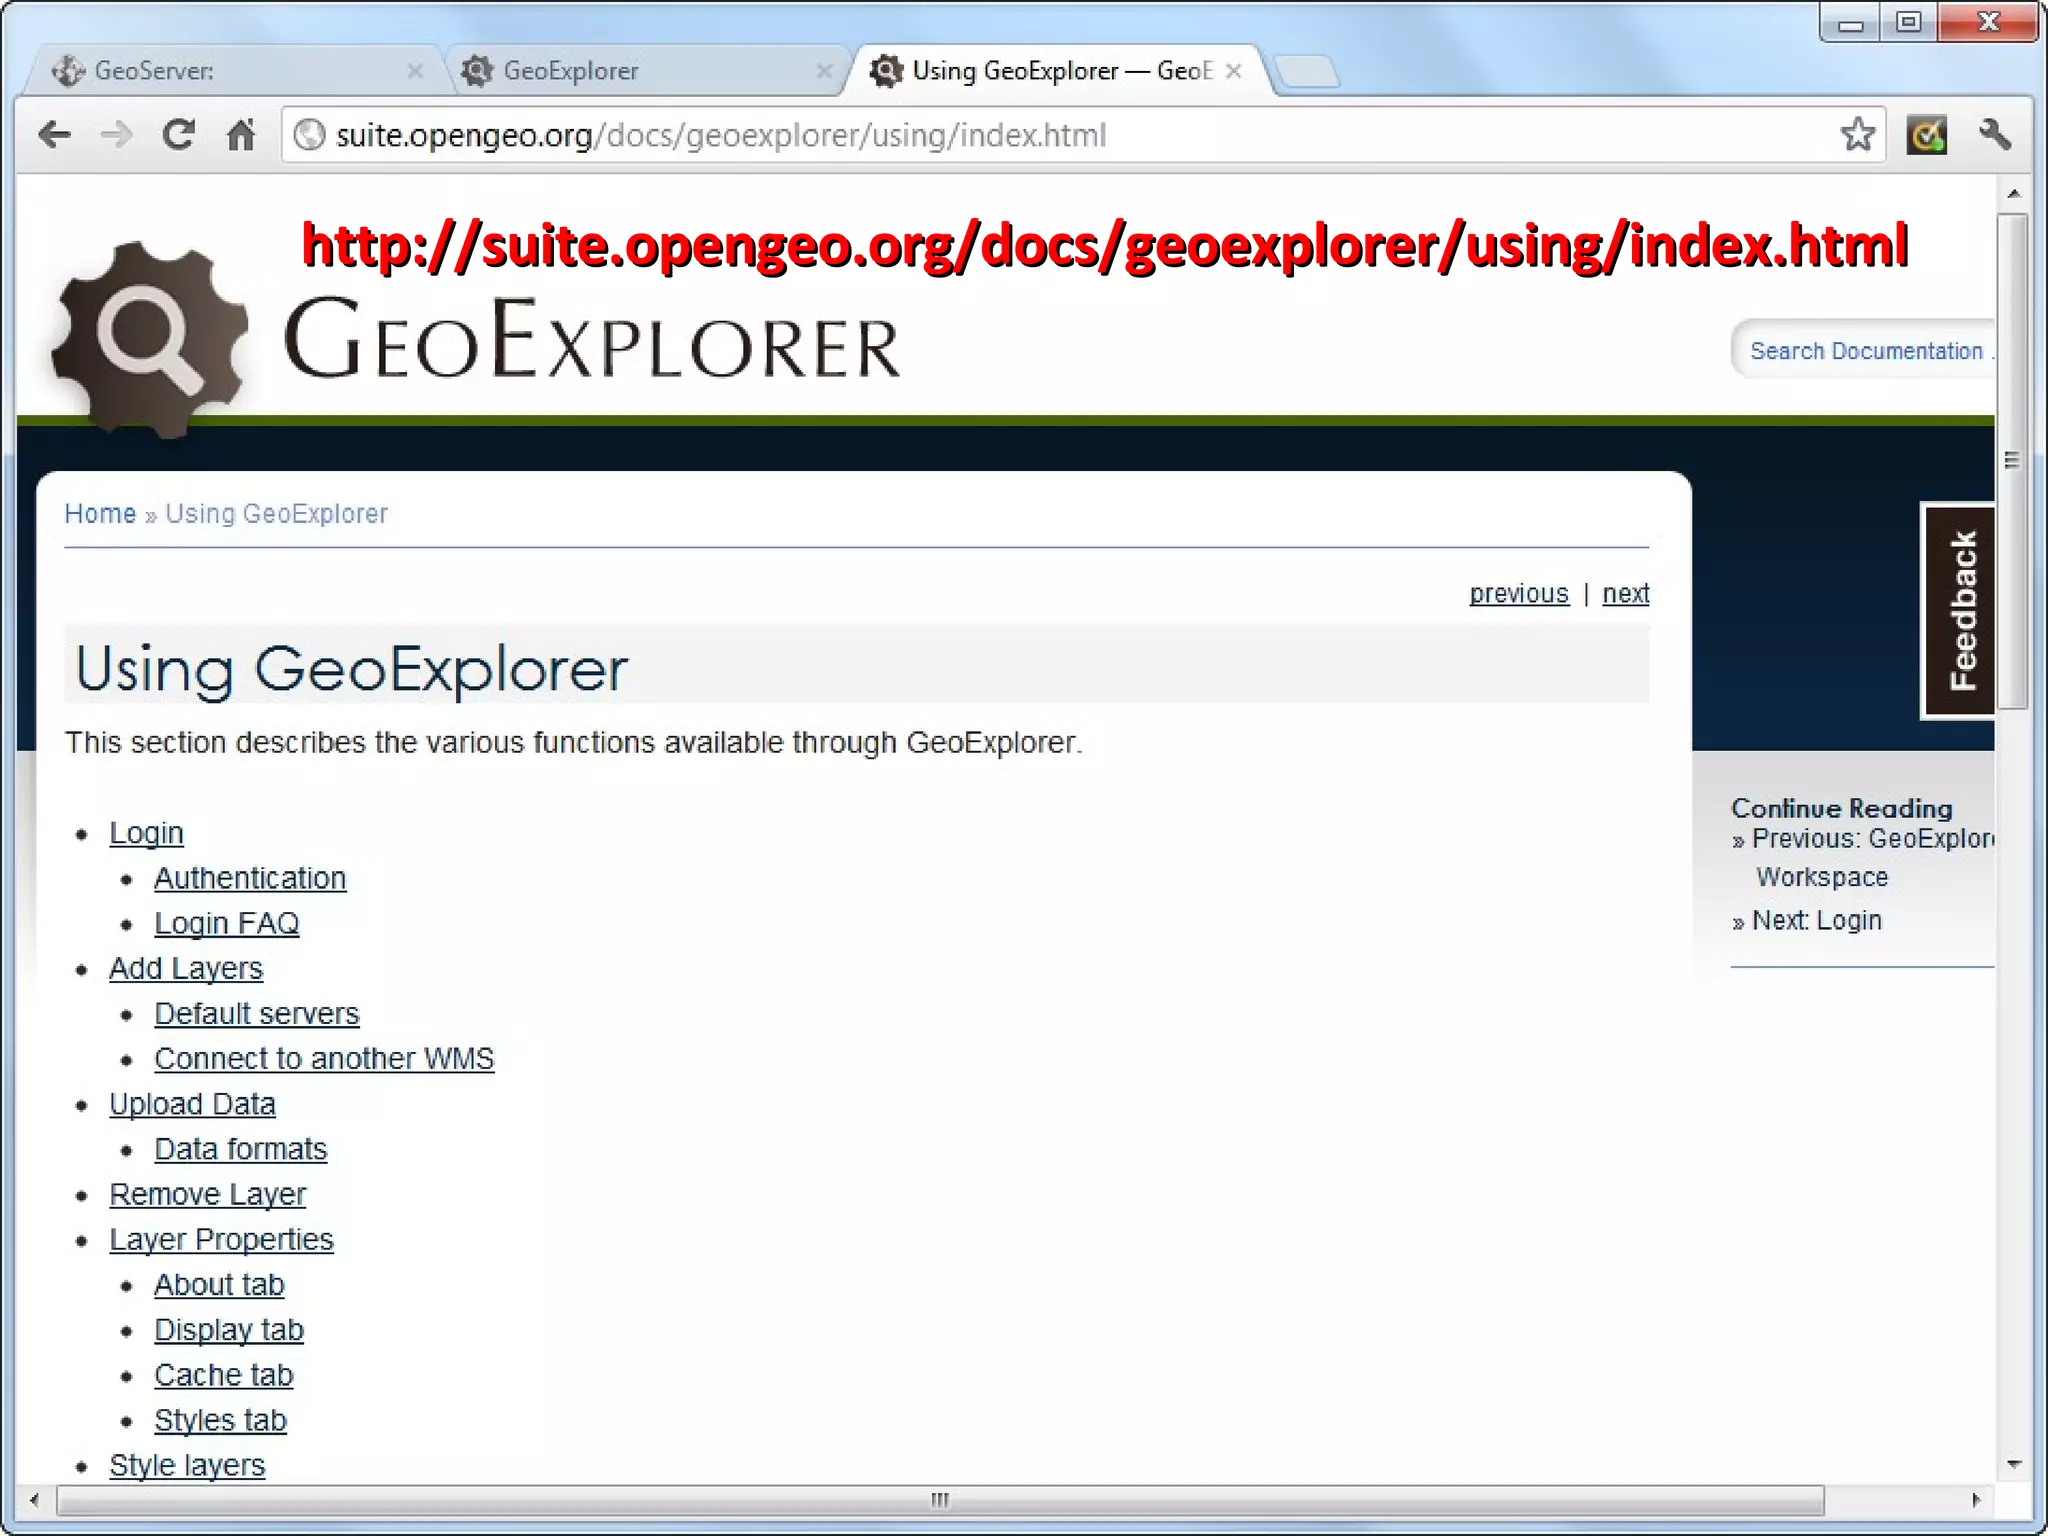Click the Search Documentation field
The image size is (2048, 1536).
[1865, 351]
